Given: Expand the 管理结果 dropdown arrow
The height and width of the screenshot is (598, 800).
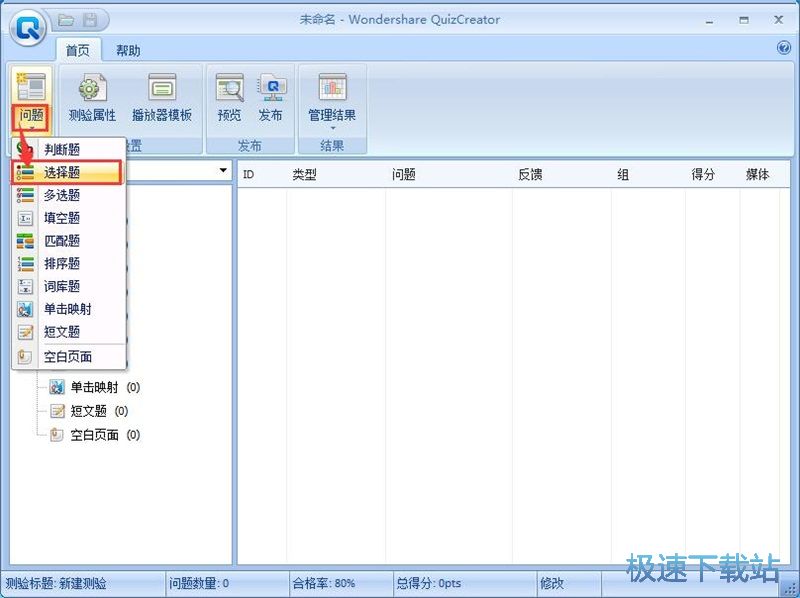Looking at the screenshot, I should point(333,128).
